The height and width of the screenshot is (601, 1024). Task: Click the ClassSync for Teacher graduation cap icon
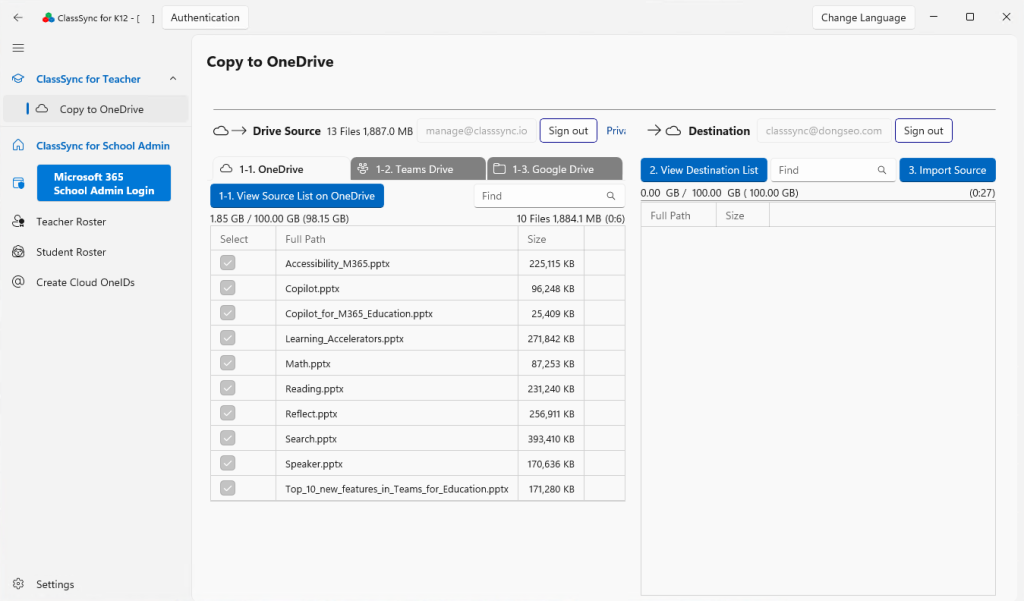click(18, 79)
